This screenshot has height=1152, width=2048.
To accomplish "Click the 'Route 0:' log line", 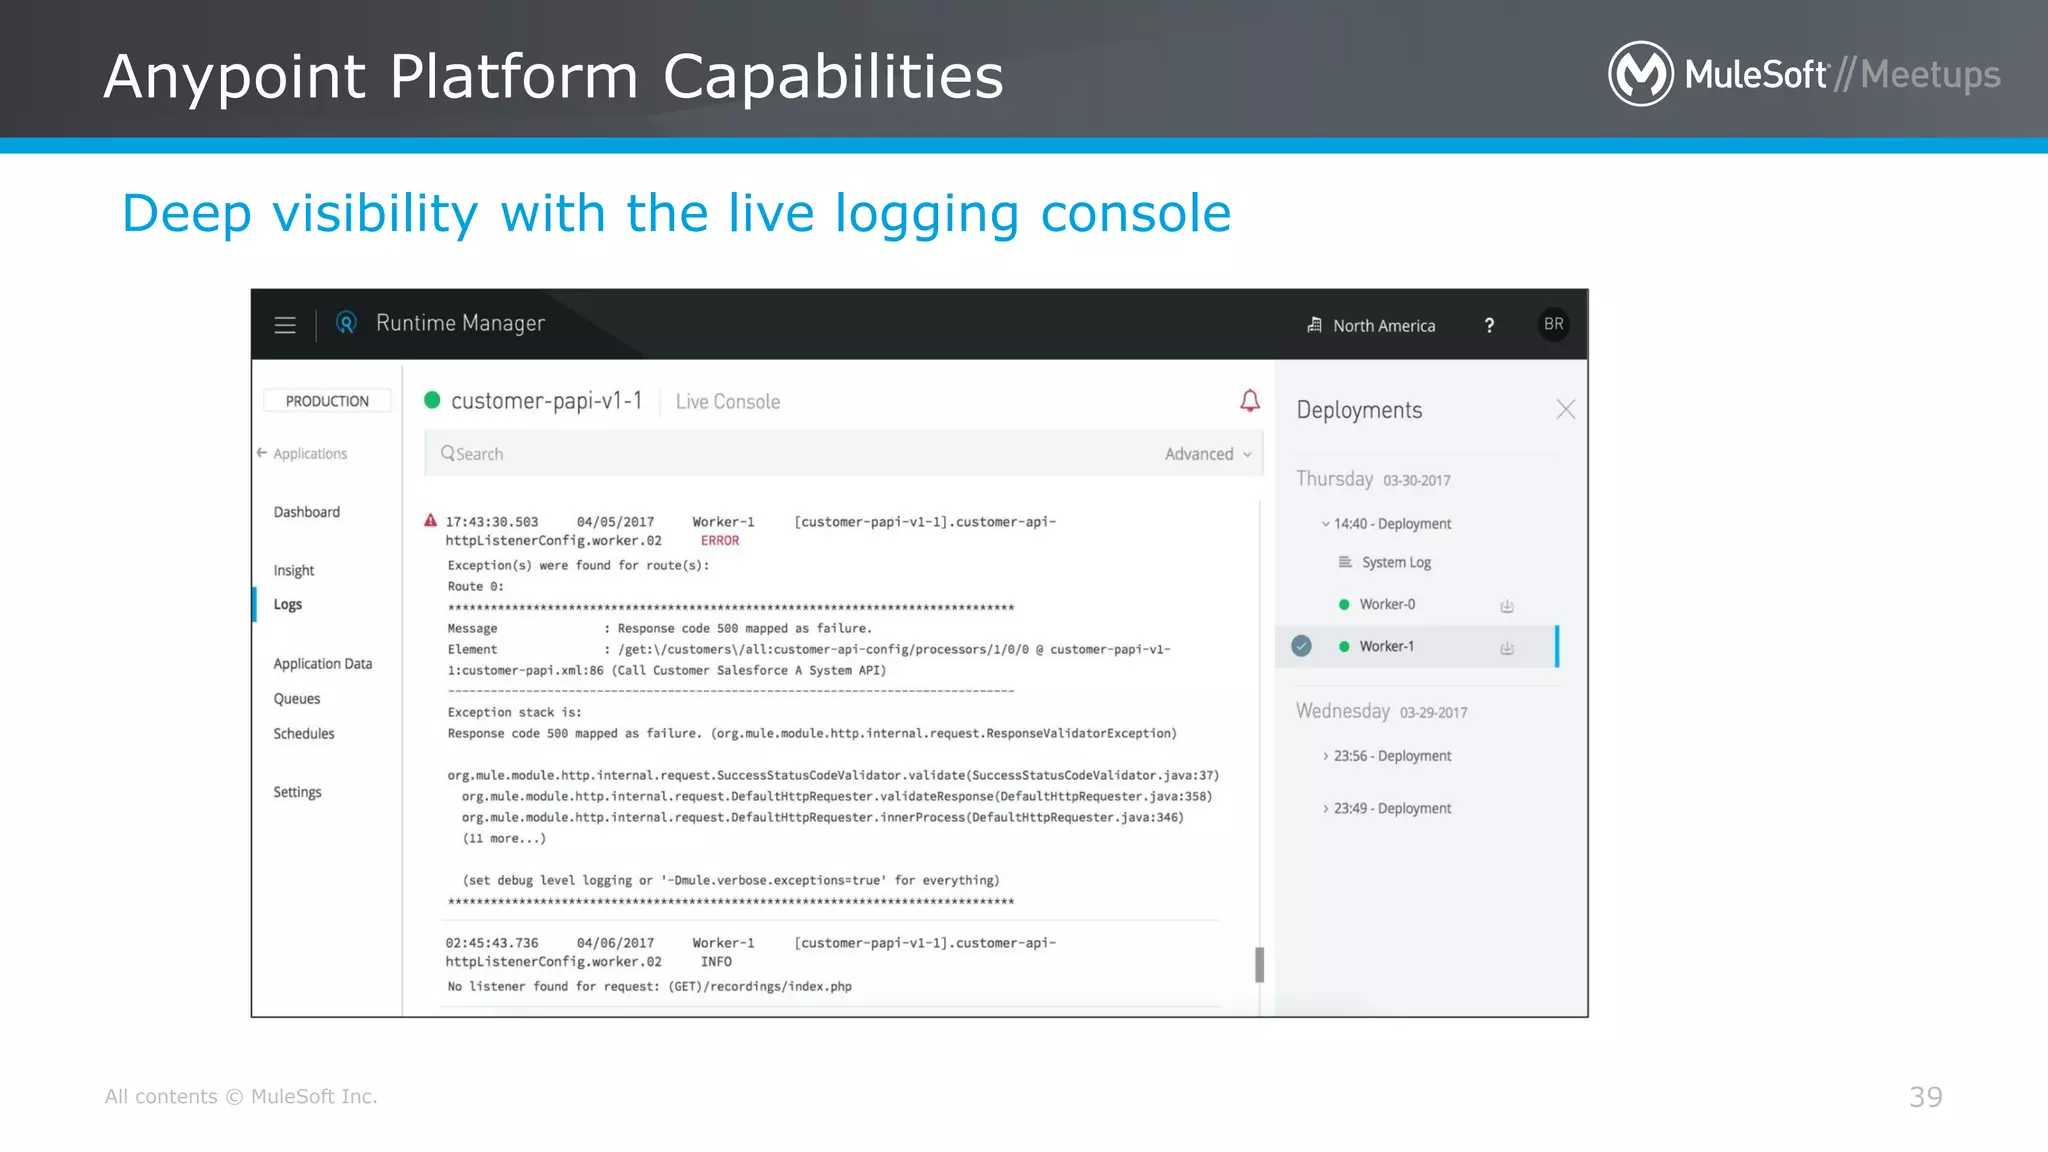I will [x=476, y=587].
